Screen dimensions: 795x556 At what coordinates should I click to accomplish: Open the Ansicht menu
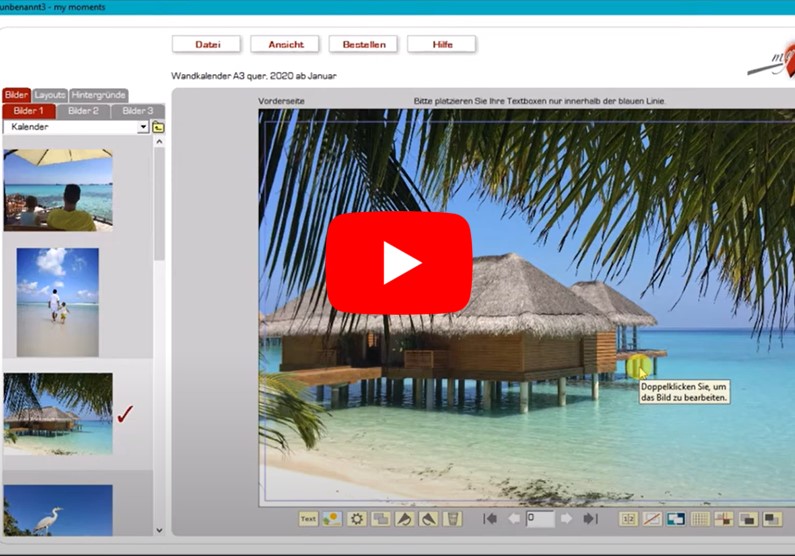tap(284, 44)
